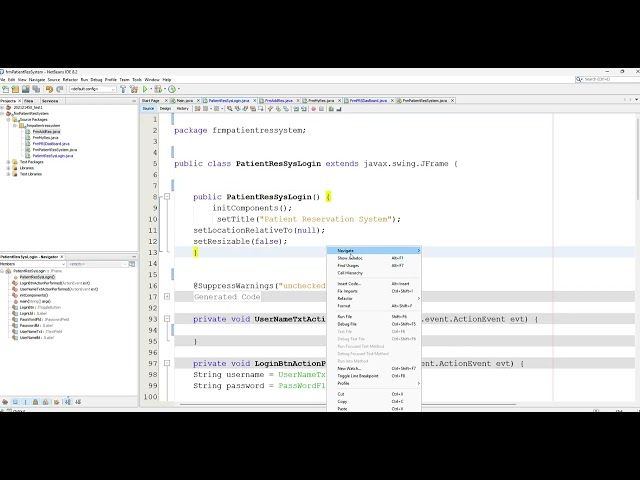Select initComponents() in the Navigator list

click(x=34, y=295)
